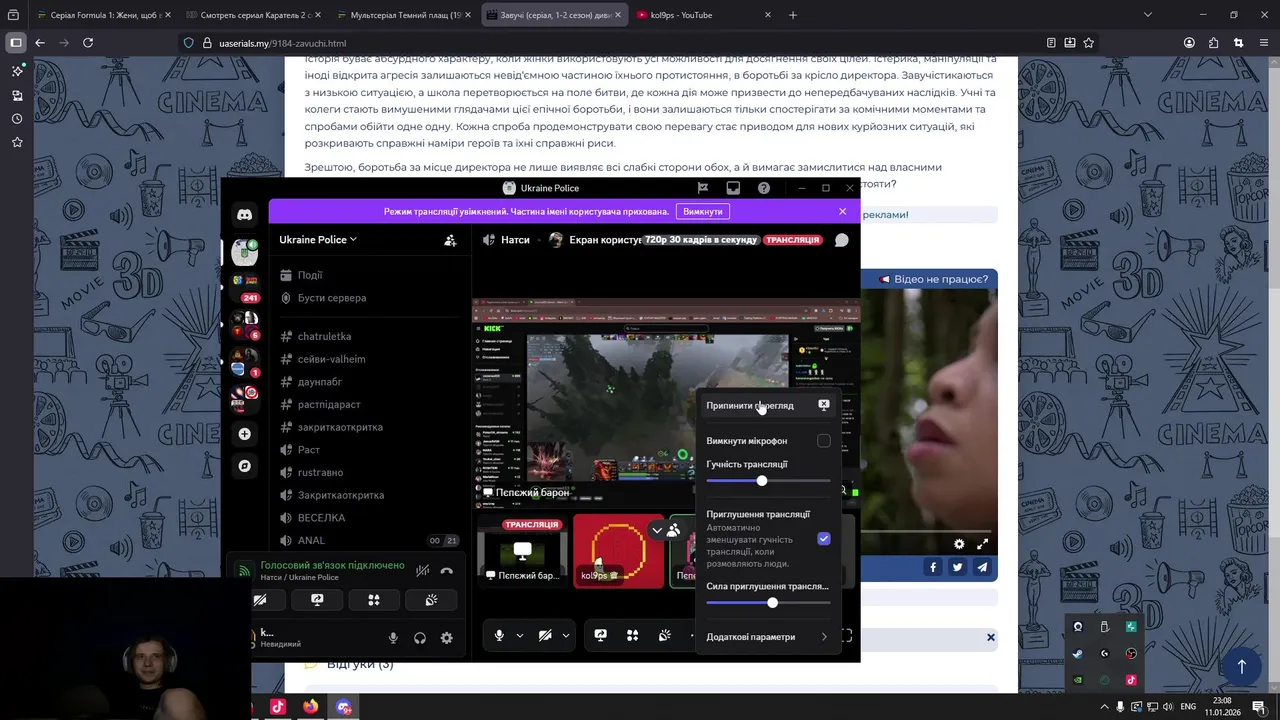Click Відео не працює? button on webpage
Image resolution: width=1280 pixels, height=720 pixels.
934,279
